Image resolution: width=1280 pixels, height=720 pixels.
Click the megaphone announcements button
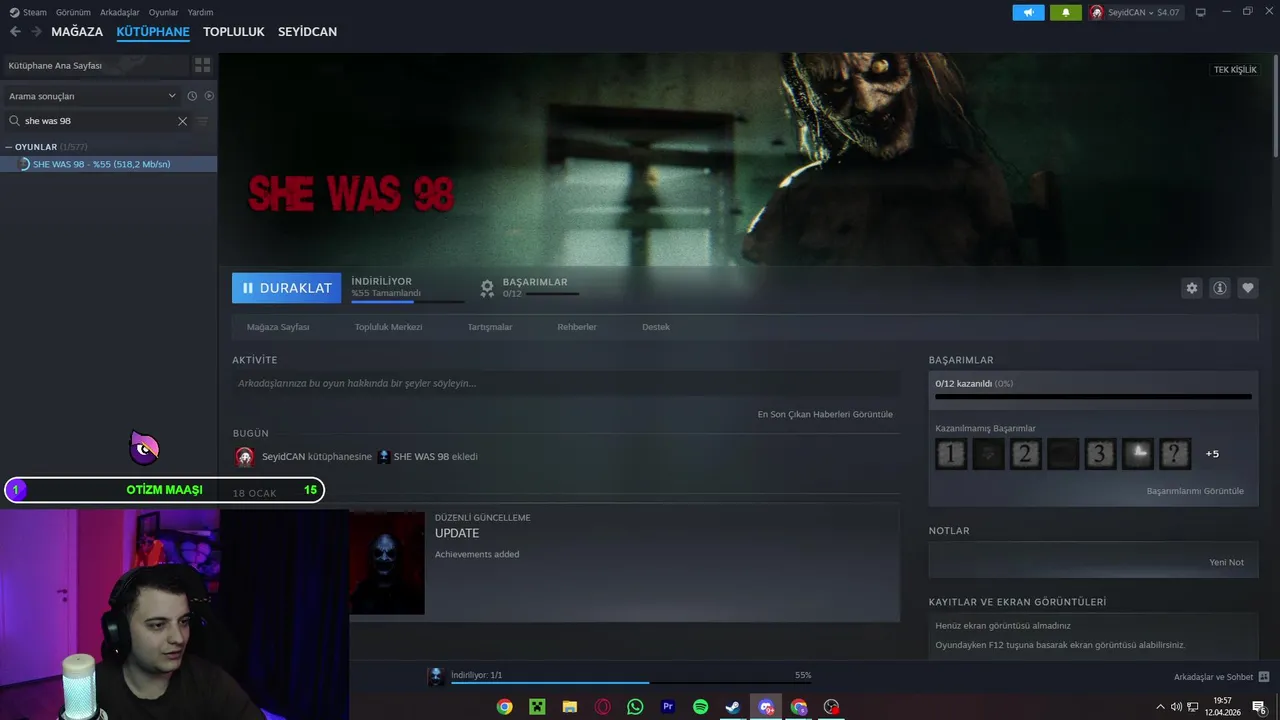(x=1028, y=12)
